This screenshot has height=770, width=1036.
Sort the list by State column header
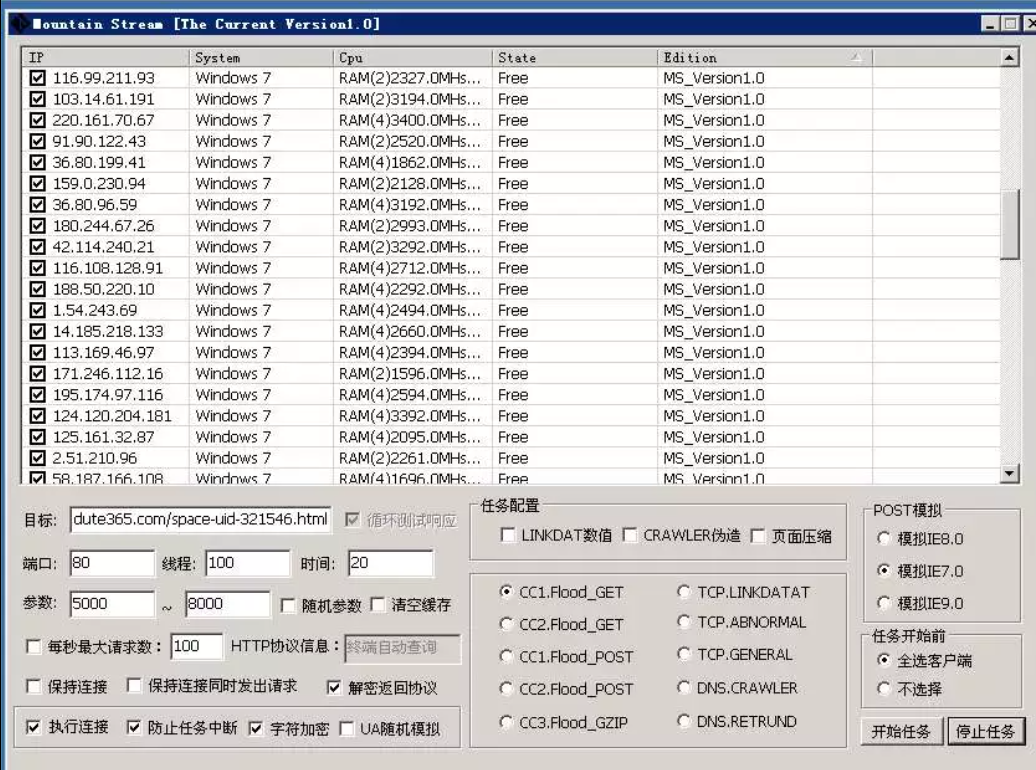pyautogui.click(x=575, y=58)
